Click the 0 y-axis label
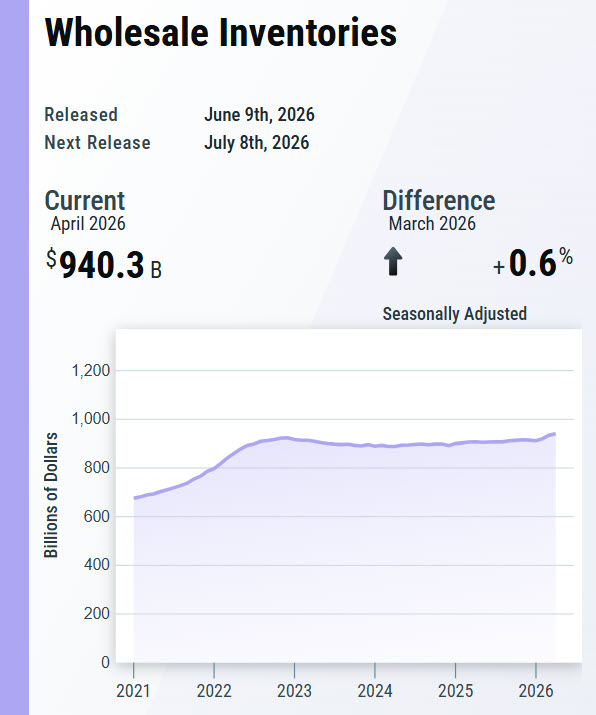 (105, 662)
